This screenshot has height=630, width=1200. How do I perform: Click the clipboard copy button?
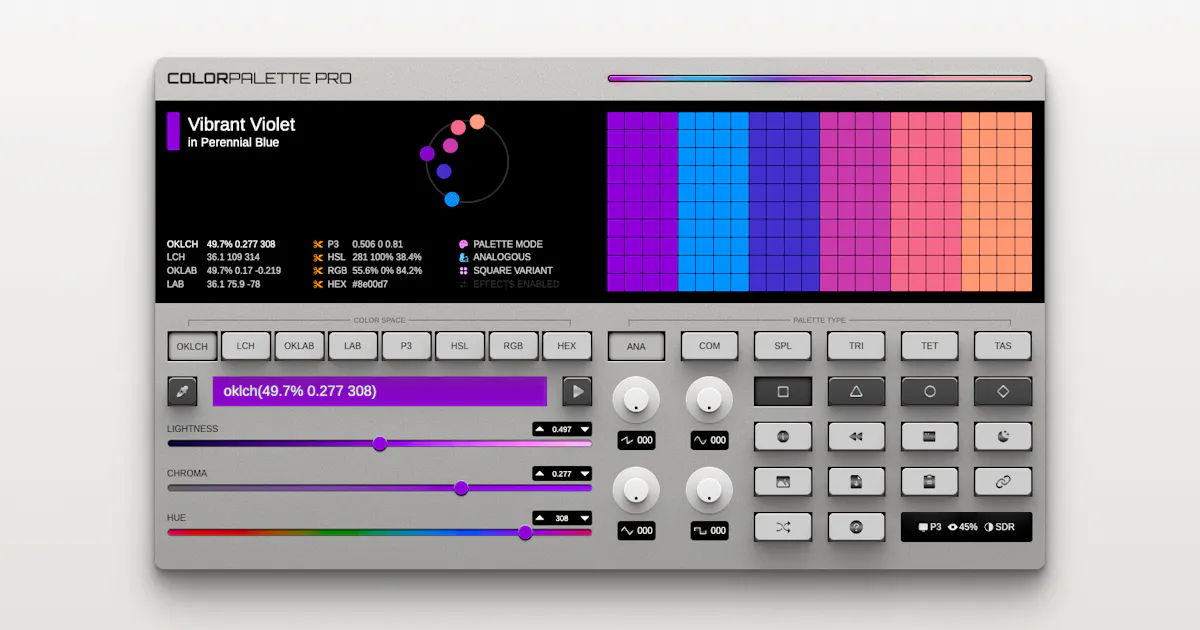click(930, 482)
